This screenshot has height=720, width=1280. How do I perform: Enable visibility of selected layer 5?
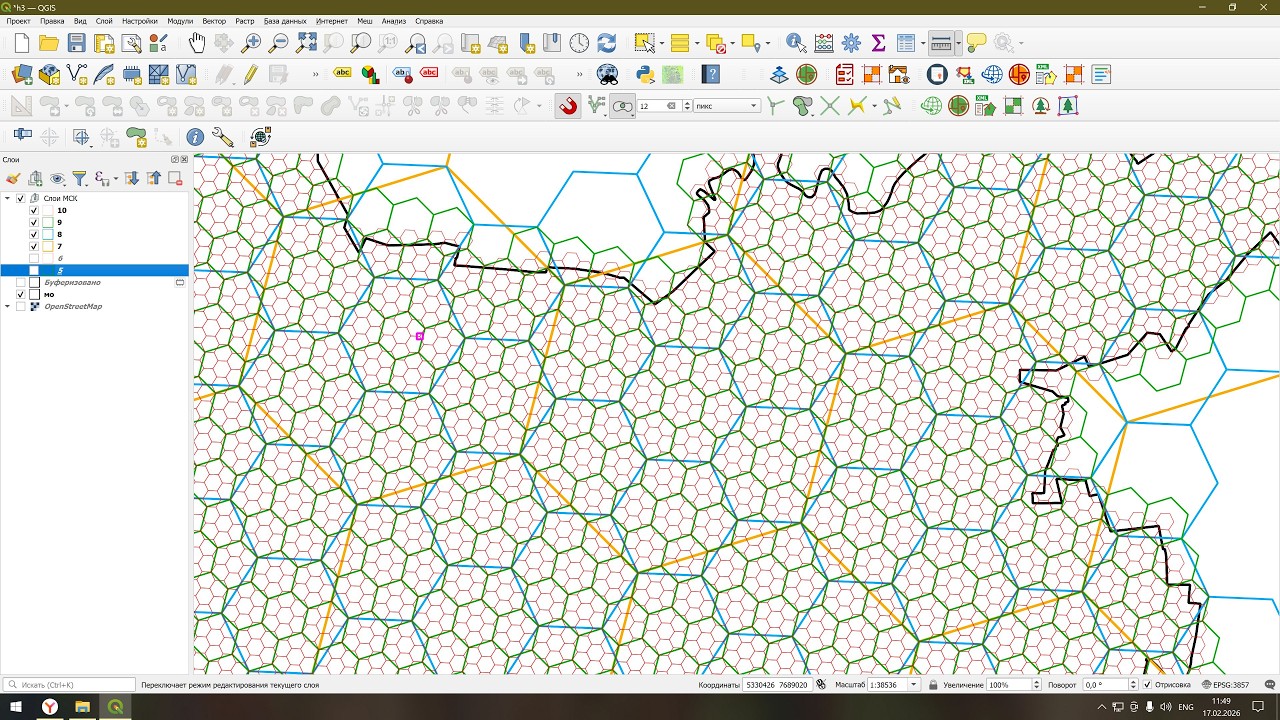coord(34,270)
